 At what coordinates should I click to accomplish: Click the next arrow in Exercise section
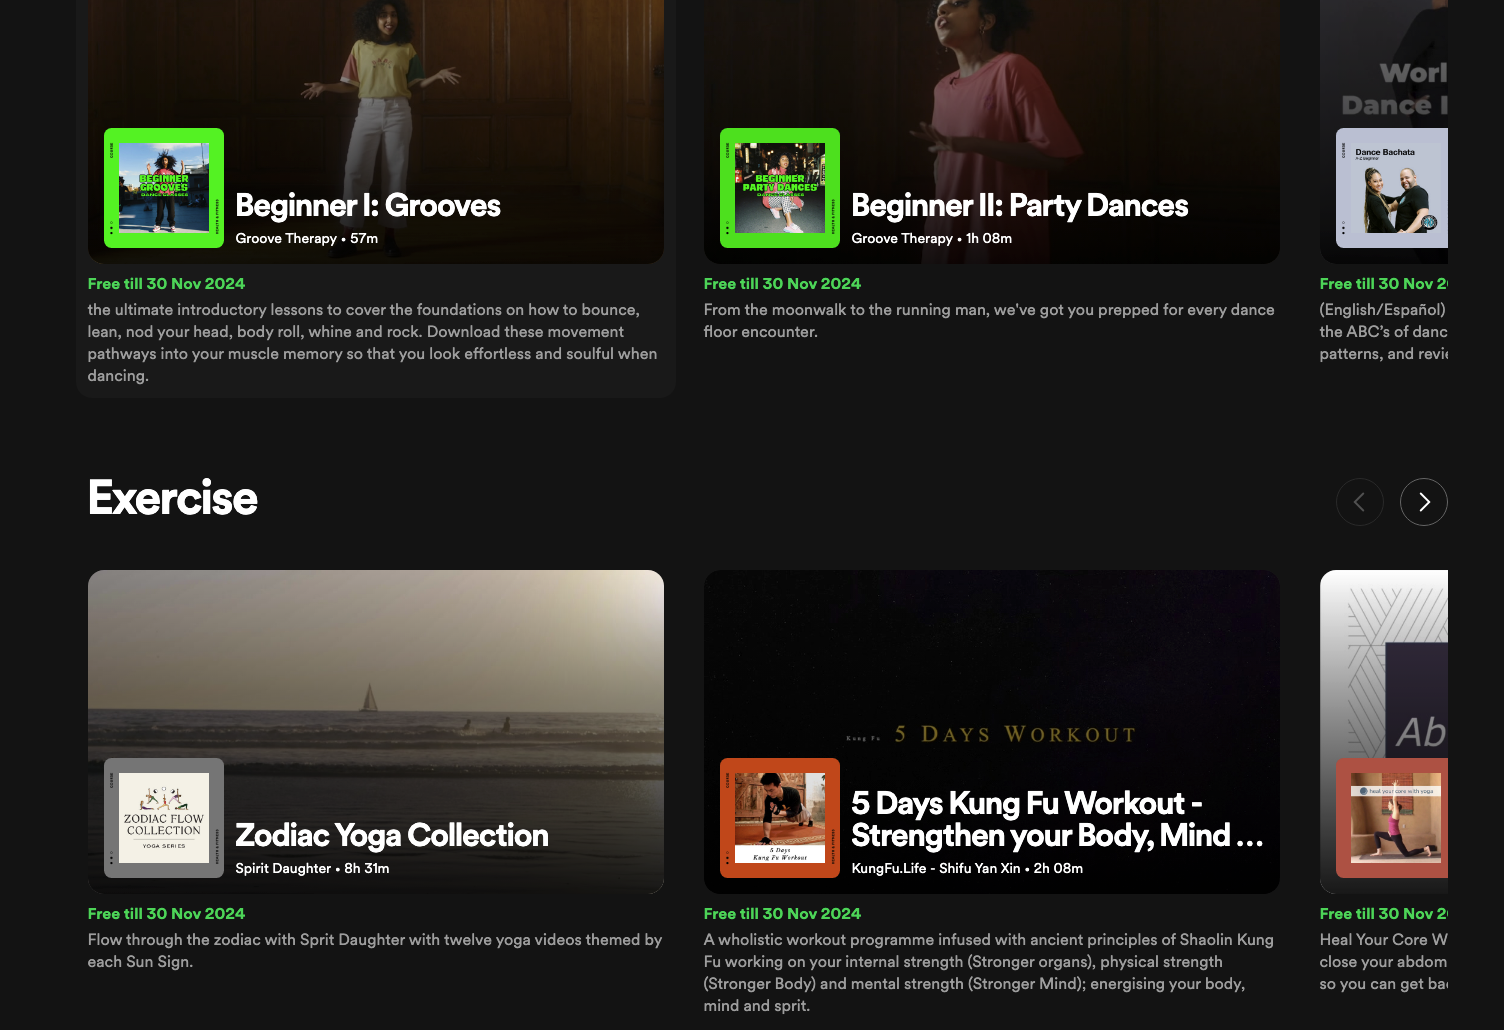(1423, 502)
